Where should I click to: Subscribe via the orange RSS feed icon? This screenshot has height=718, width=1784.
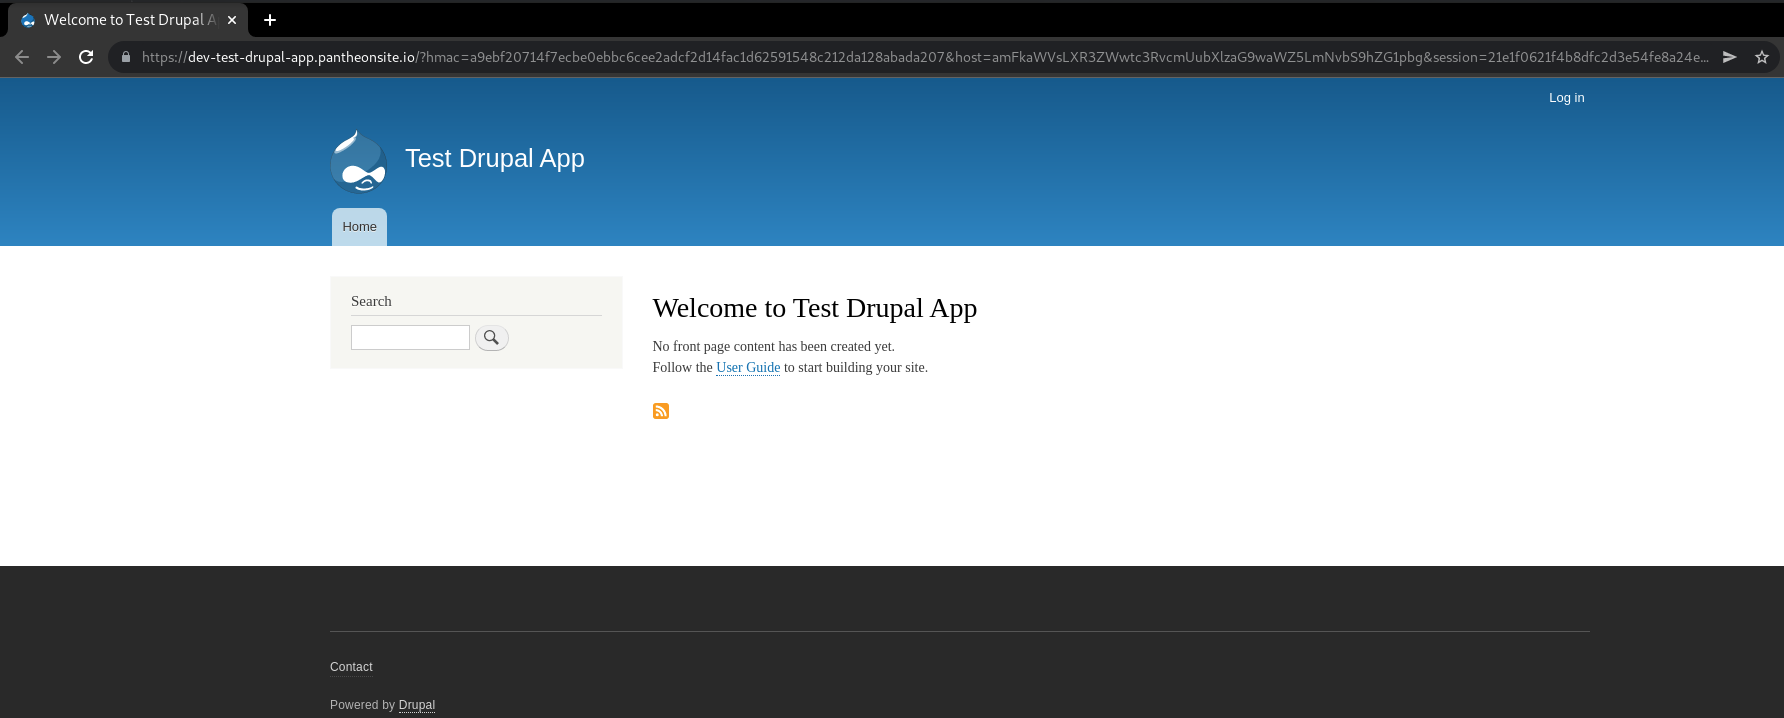click(x=660, y=411)
